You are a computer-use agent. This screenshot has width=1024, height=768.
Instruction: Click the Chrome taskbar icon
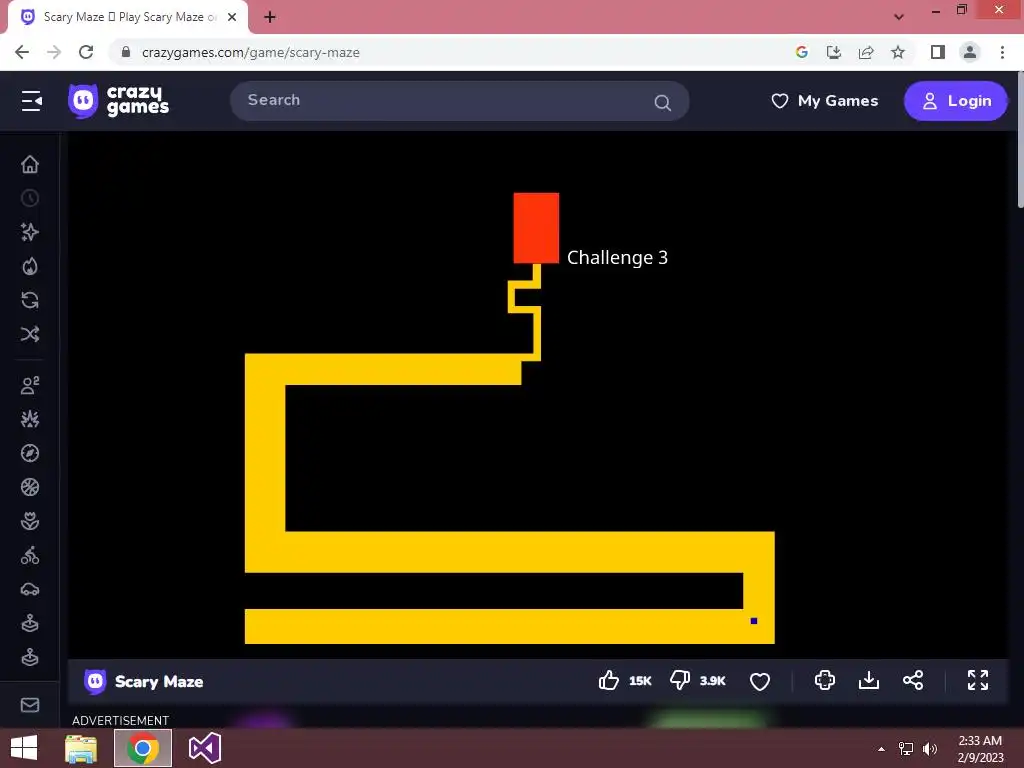[x=143, y=748]
